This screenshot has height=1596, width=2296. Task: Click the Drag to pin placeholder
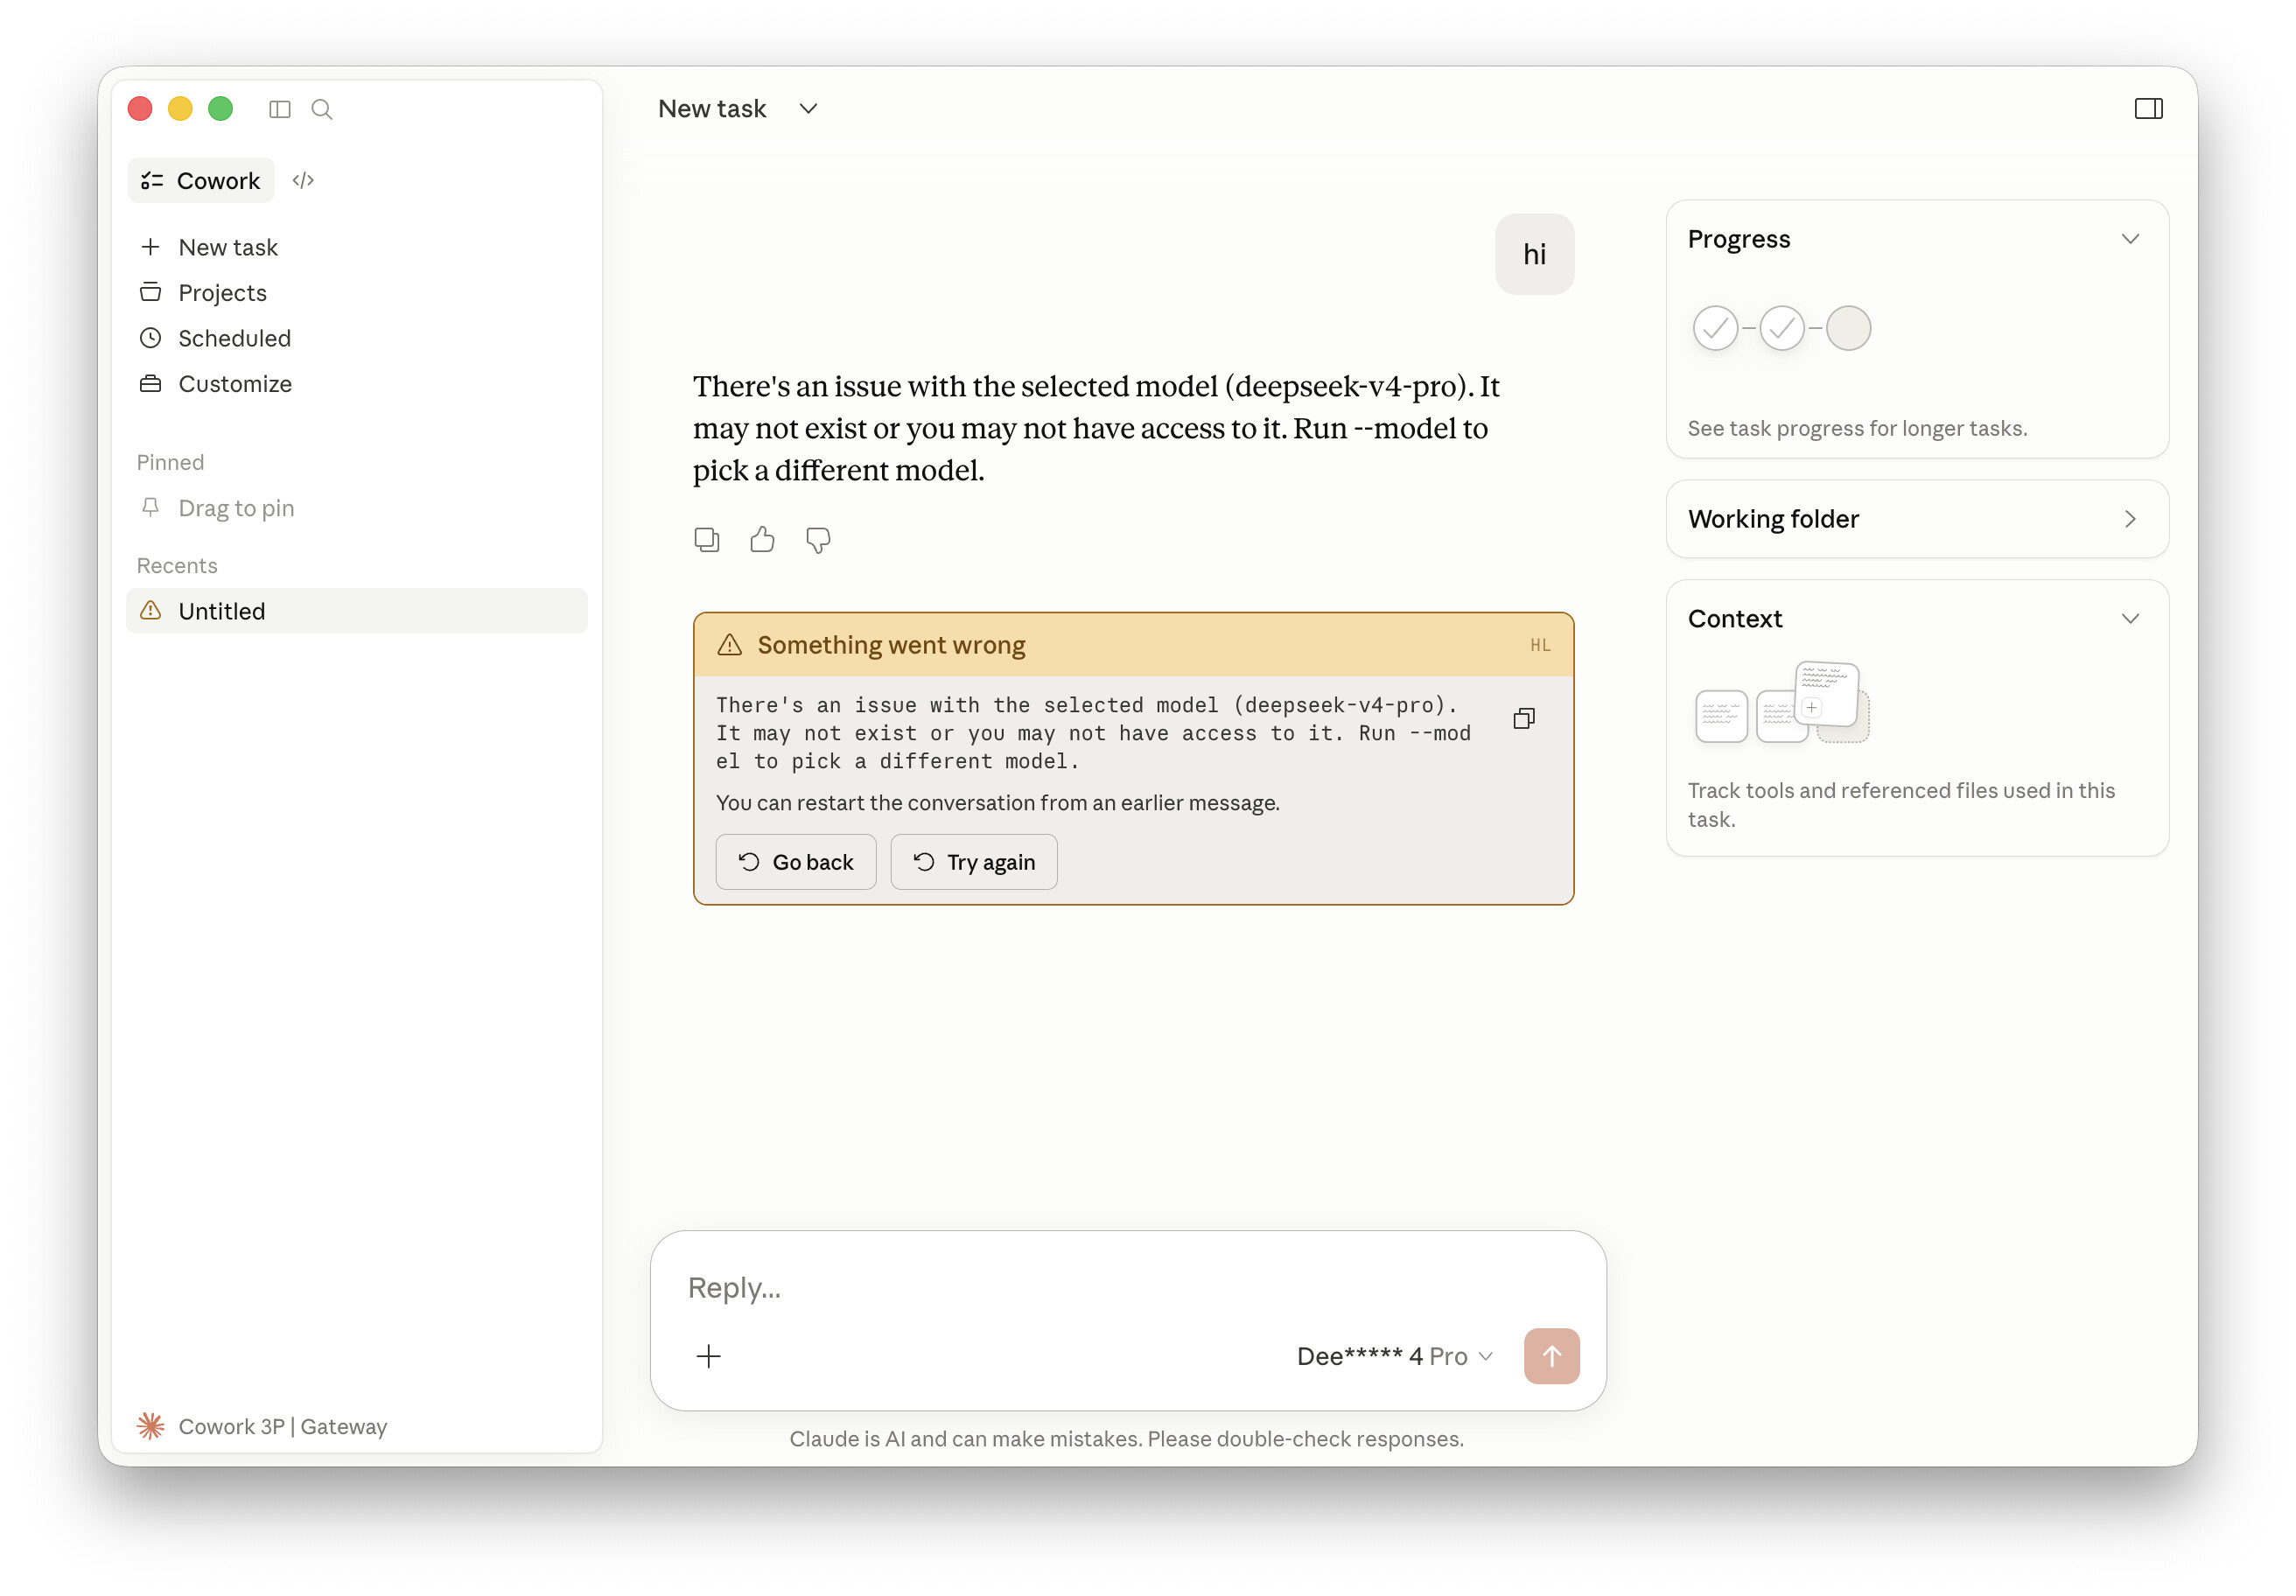click(x=236, y=508)
